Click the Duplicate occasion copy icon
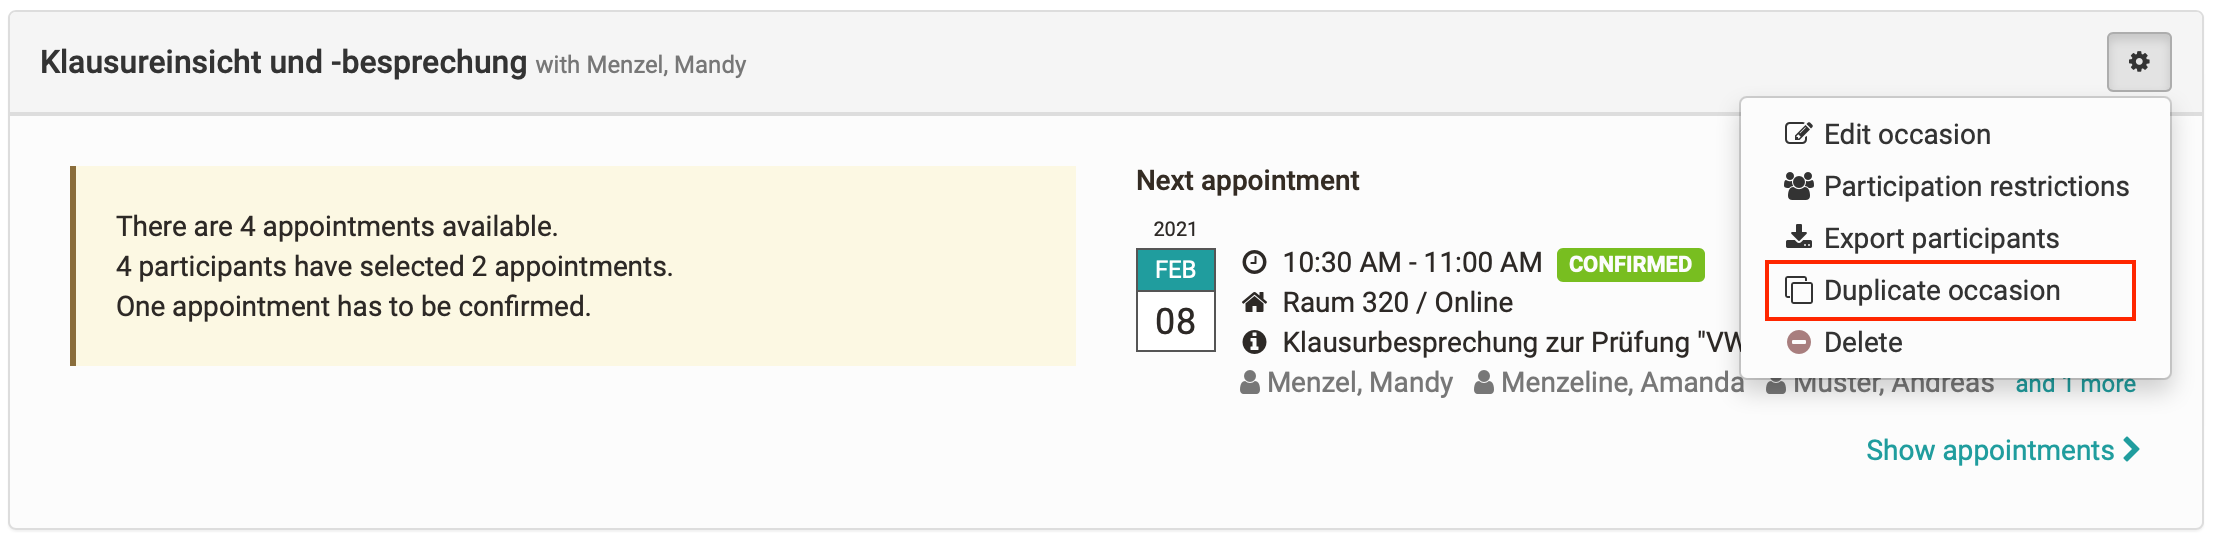Image resolution: width=2214 pixels, height=540 pixels. point(1798,290)
